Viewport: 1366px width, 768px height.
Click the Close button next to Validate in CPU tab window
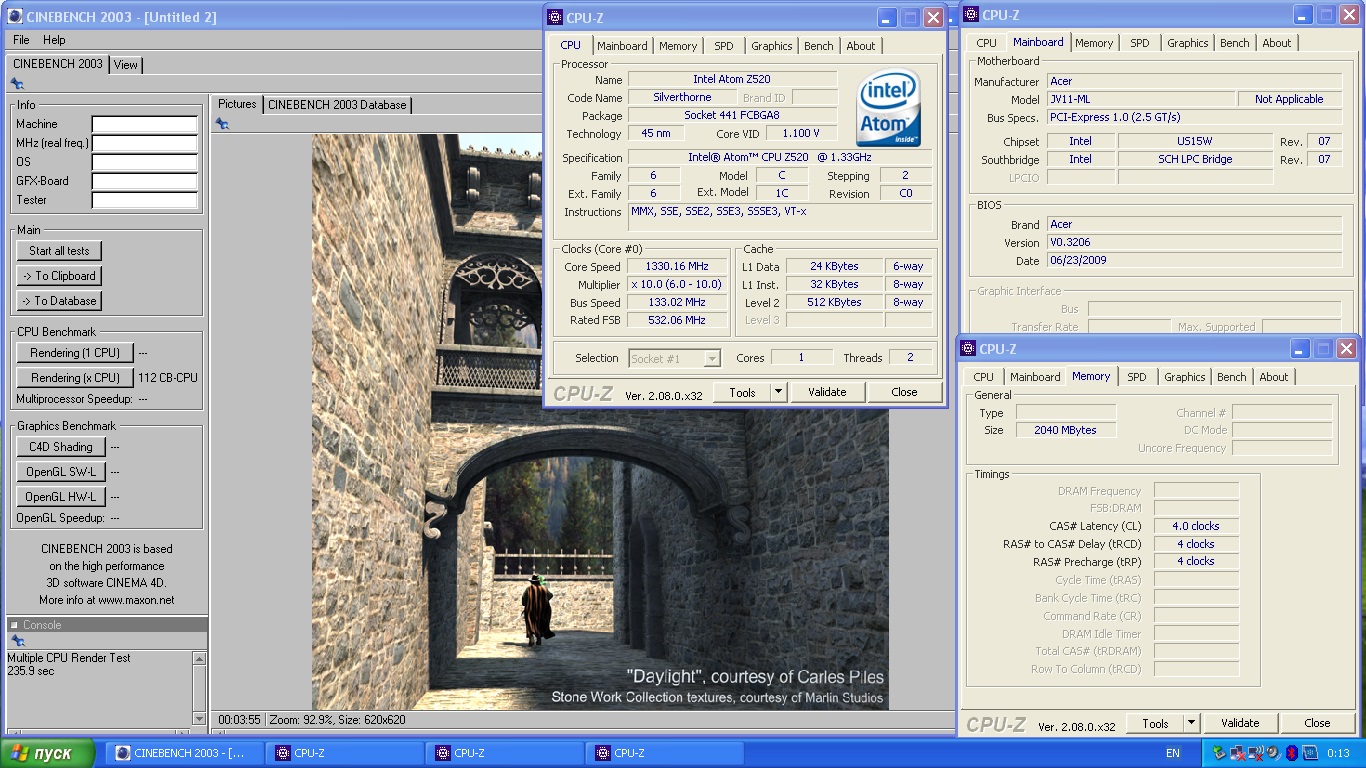pyautogui.click(x=904, y=392)
